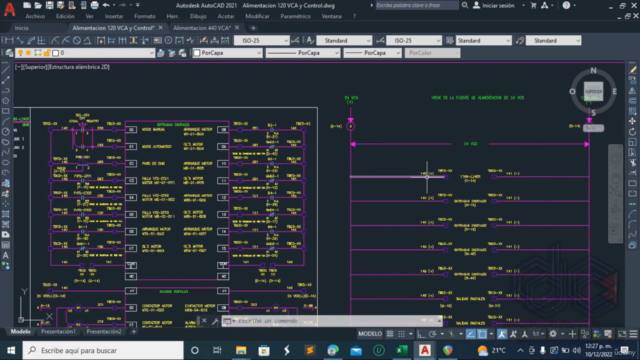Viewport: 640px width, 360px height.
Task: Open the PorCapa lineweight dropdown
Action: click(373, 53)
